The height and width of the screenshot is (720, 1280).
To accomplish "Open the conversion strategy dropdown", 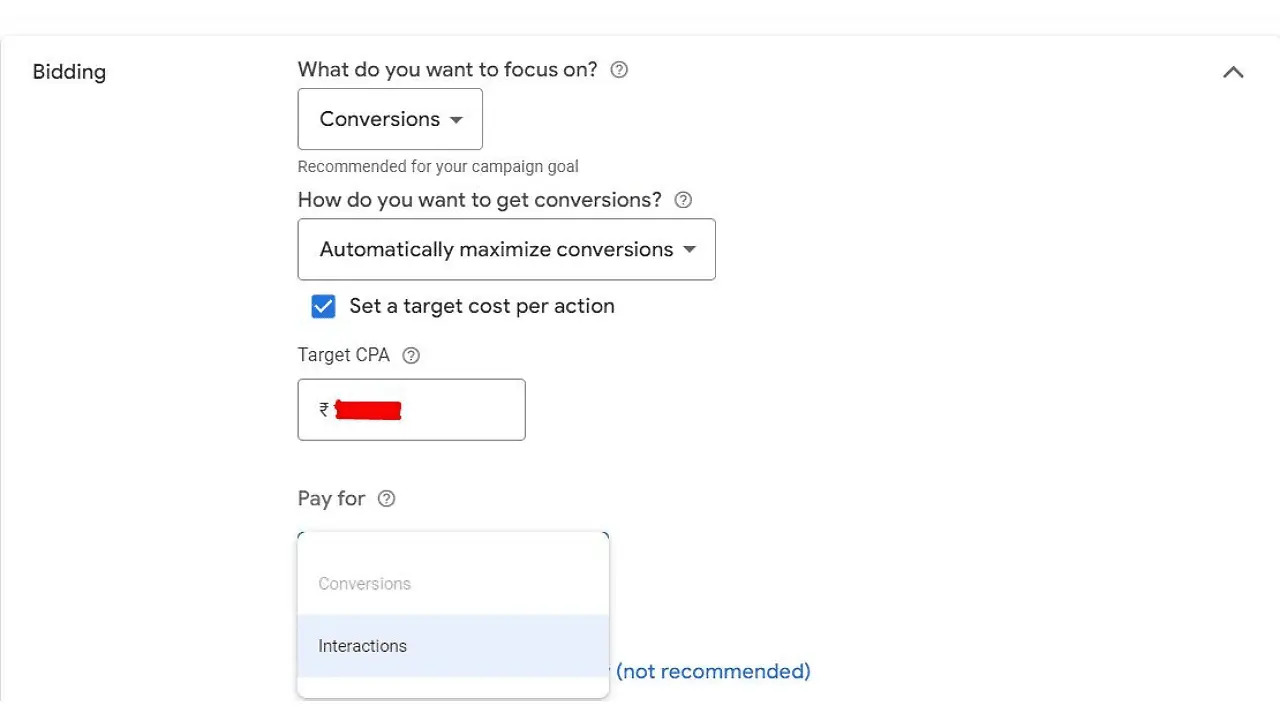I will (506, 249).
